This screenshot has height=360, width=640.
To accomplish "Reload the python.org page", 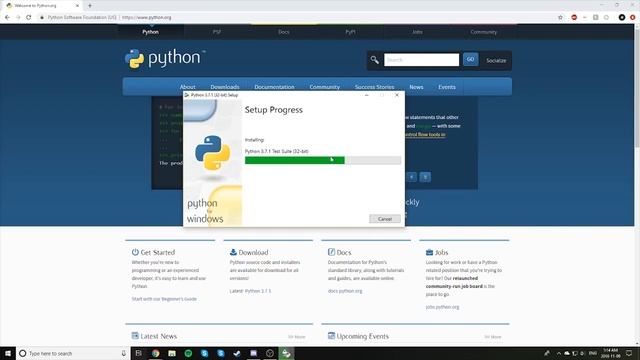I will pos(29,18).
